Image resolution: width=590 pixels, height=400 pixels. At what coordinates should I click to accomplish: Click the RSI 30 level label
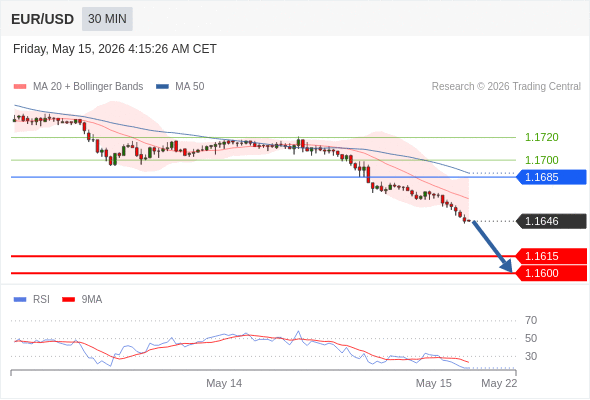[531, 356]
